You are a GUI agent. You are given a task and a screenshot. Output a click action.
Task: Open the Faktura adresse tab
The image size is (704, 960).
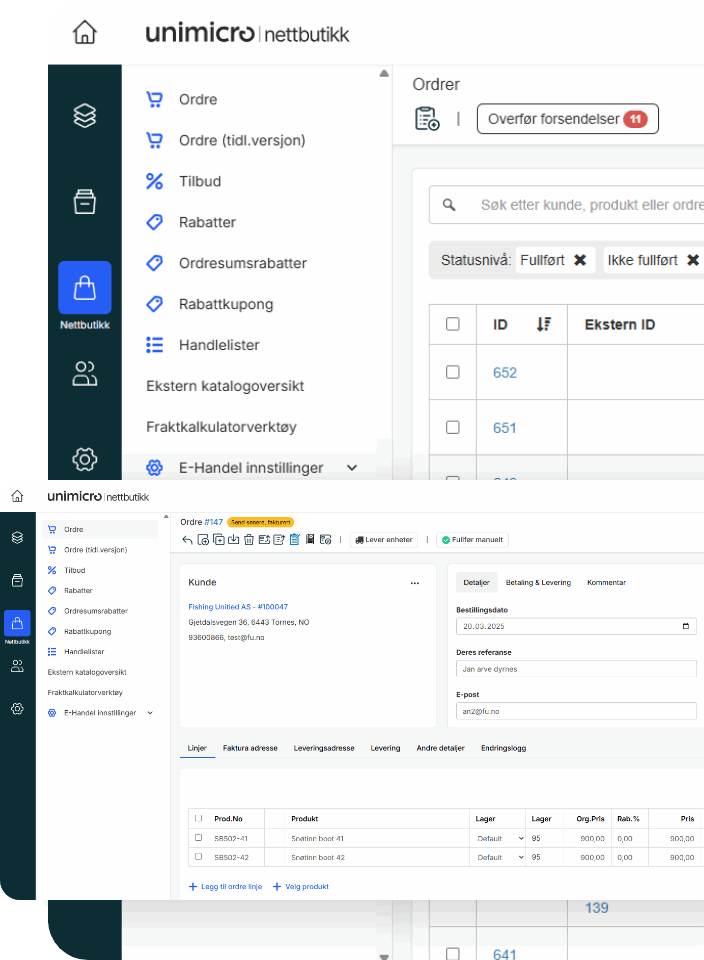coord(250,748)
